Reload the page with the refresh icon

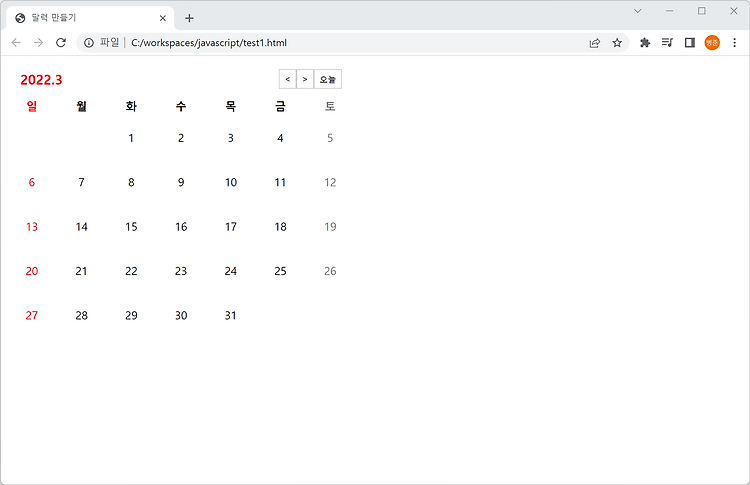61,43
